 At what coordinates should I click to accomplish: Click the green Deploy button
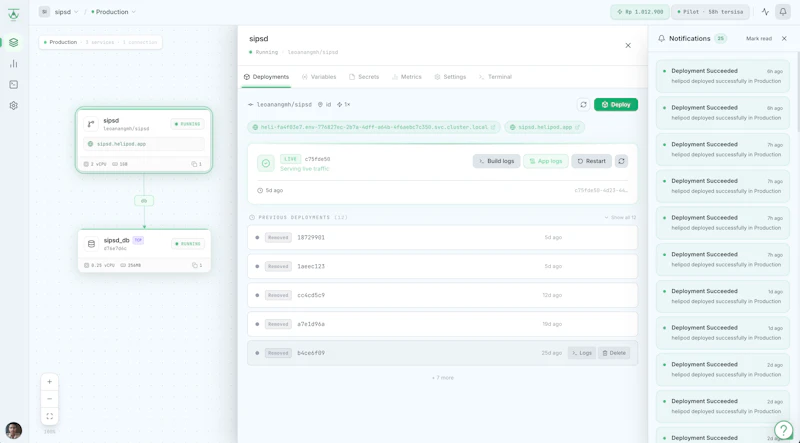(x=616, y=105)
